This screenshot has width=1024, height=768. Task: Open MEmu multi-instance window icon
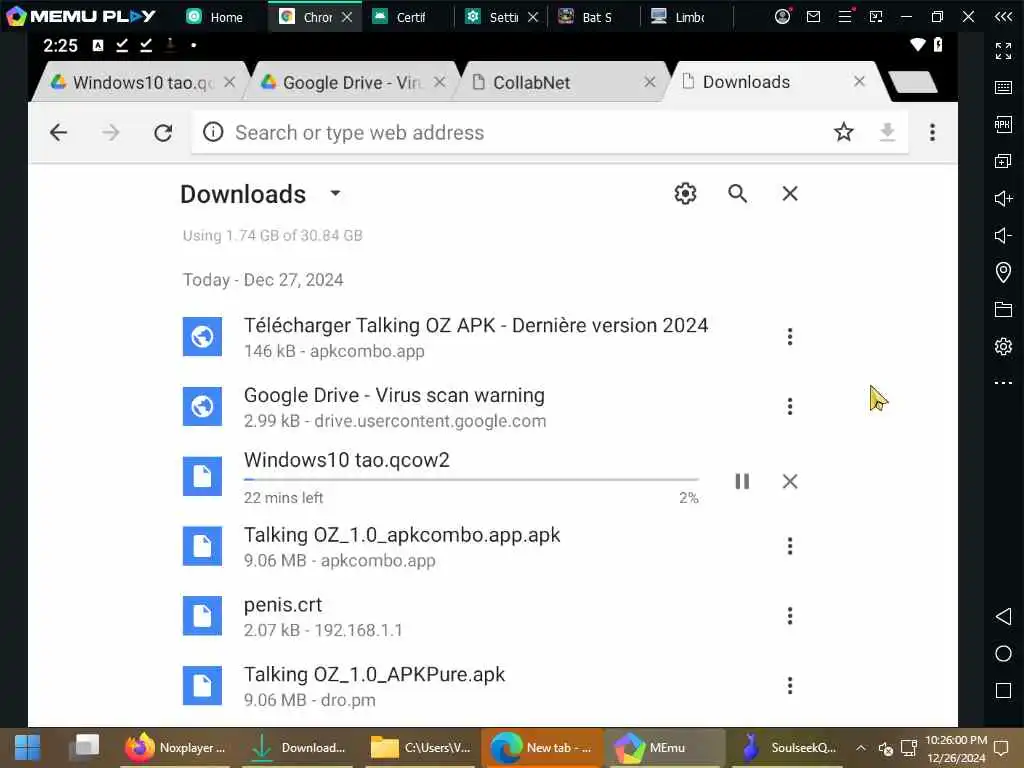tap(1003, 161)
